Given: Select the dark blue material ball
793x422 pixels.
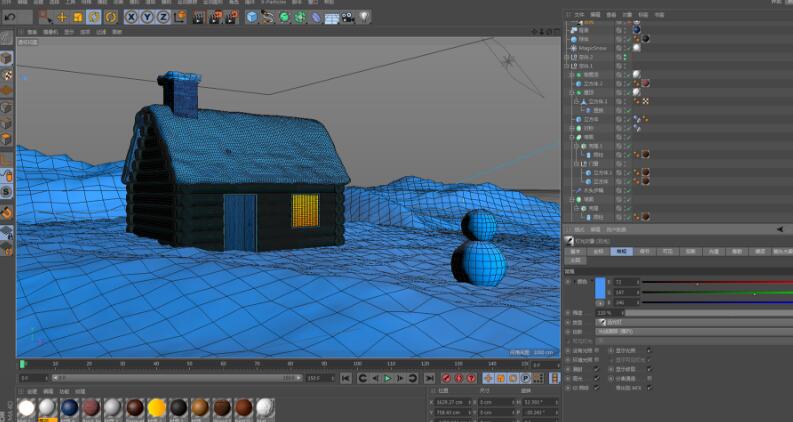Looking at the screenshot, I should pyautogui.click(x=69, y=408).
